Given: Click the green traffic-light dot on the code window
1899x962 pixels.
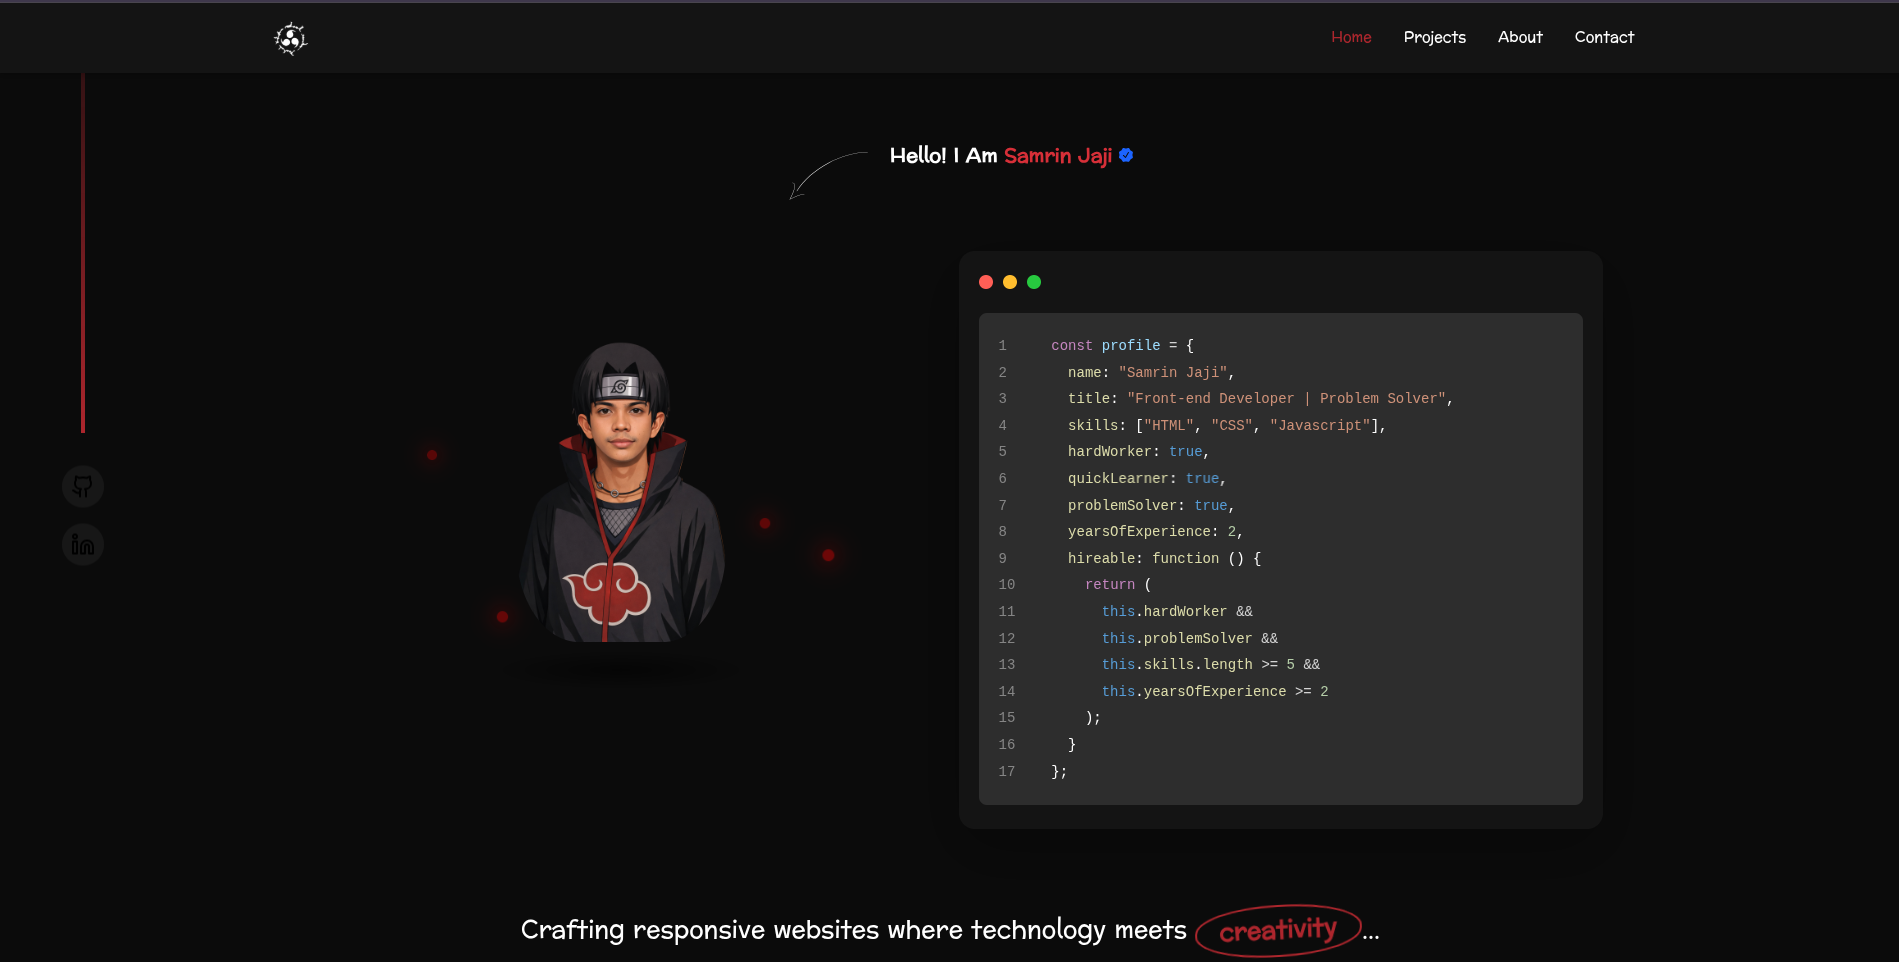Looking at the screenshot, I should [x=1034, y=282].
